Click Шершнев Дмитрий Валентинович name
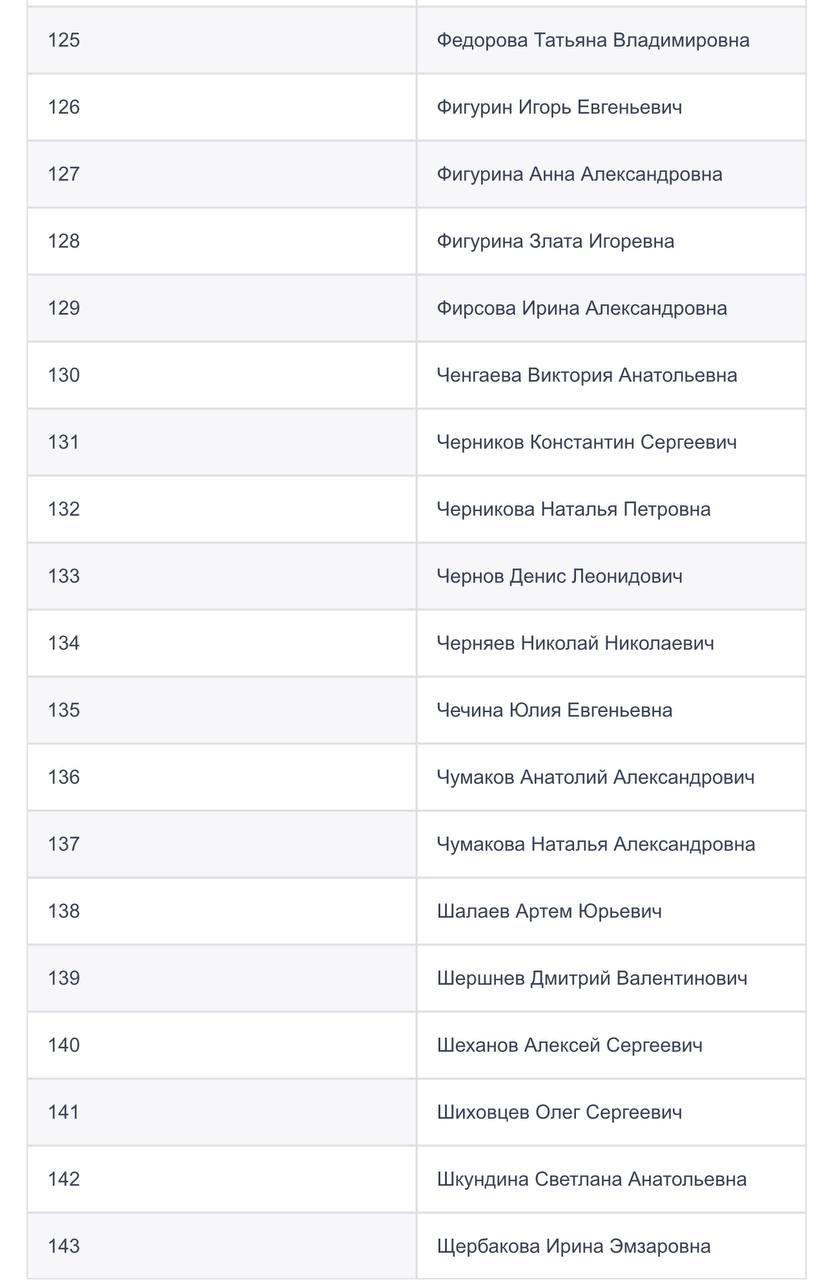 (x=591, y=978)
